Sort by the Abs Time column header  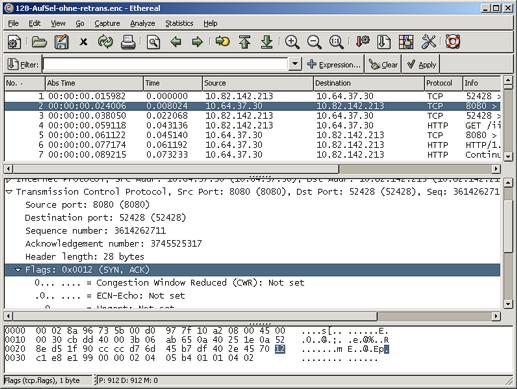(94, 83)
